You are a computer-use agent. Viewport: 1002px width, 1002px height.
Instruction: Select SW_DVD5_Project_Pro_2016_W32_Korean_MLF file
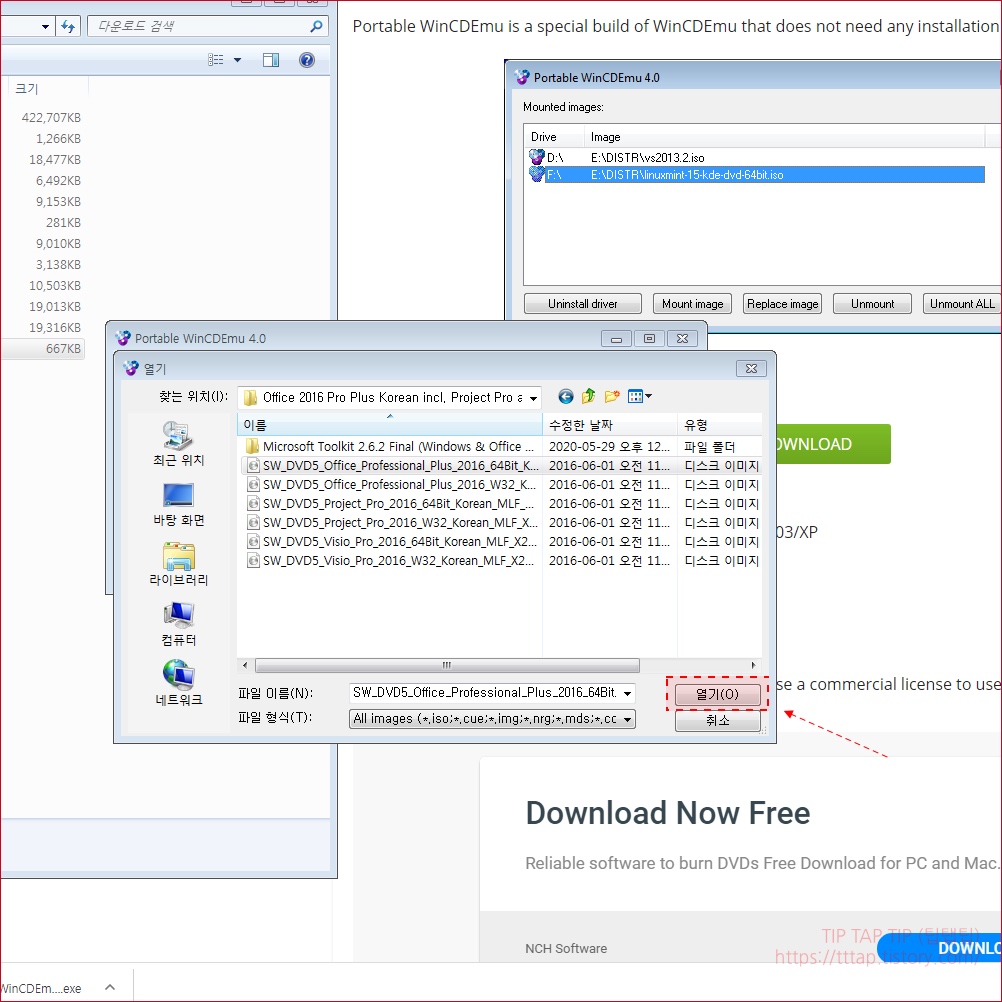pos(392,523)
